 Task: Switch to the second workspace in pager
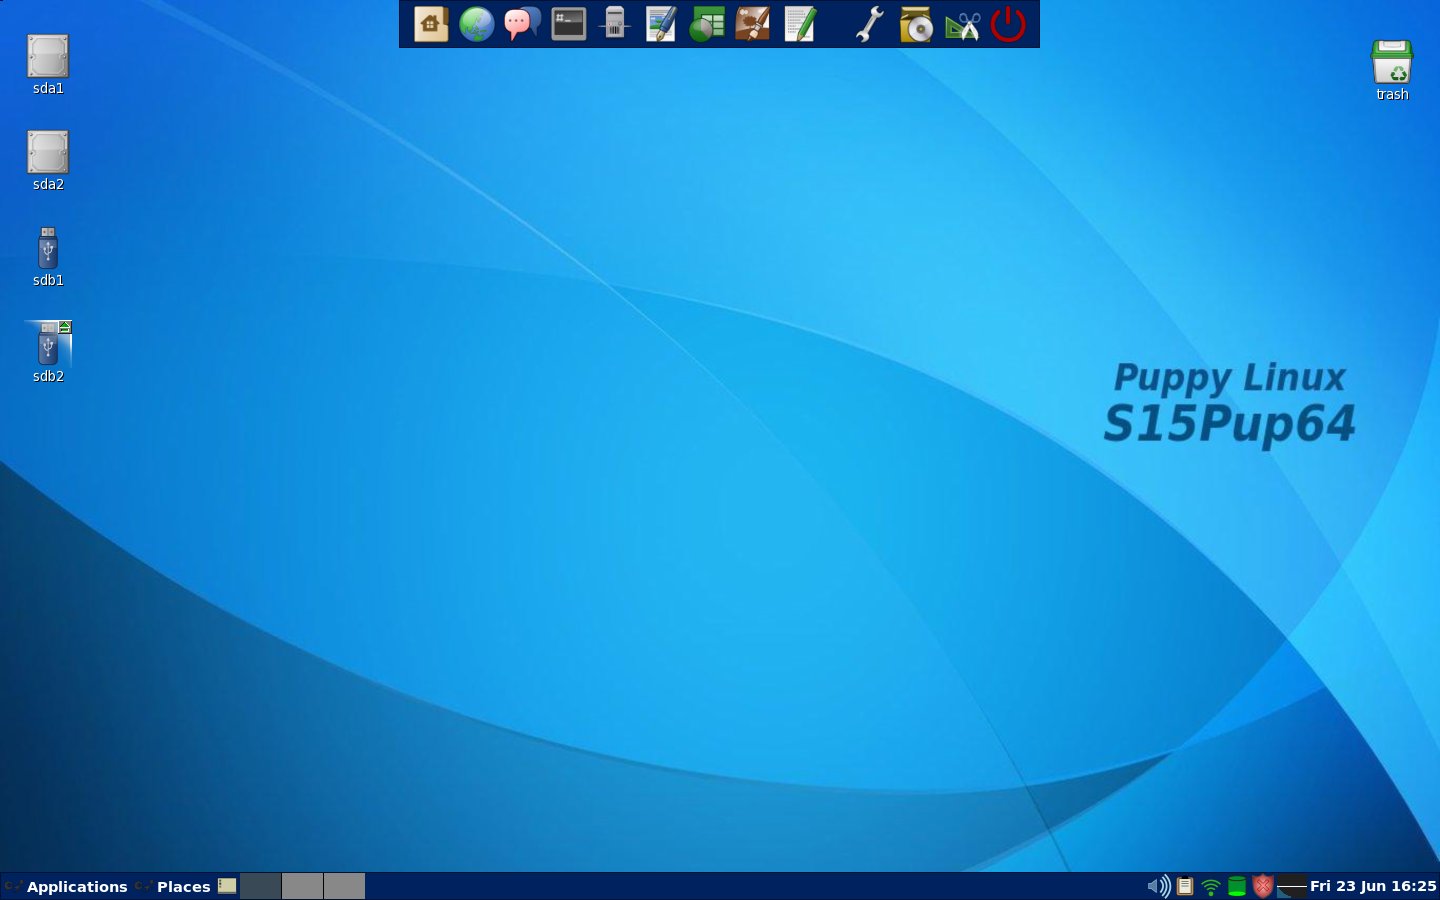(x=302, y=886)
